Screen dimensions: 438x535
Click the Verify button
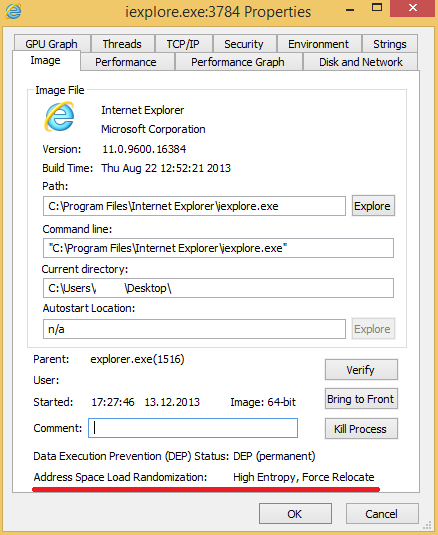[x=361, y=370]
